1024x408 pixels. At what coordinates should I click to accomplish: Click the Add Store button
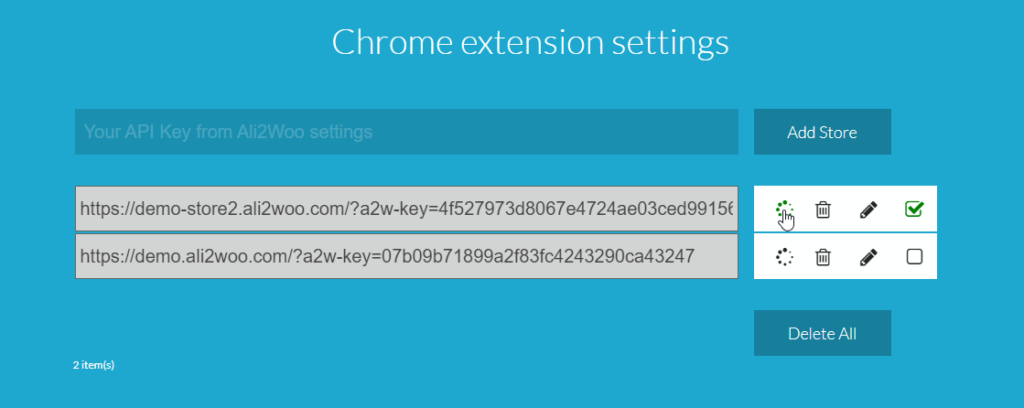pyautogui.click(x=822, y=132)
